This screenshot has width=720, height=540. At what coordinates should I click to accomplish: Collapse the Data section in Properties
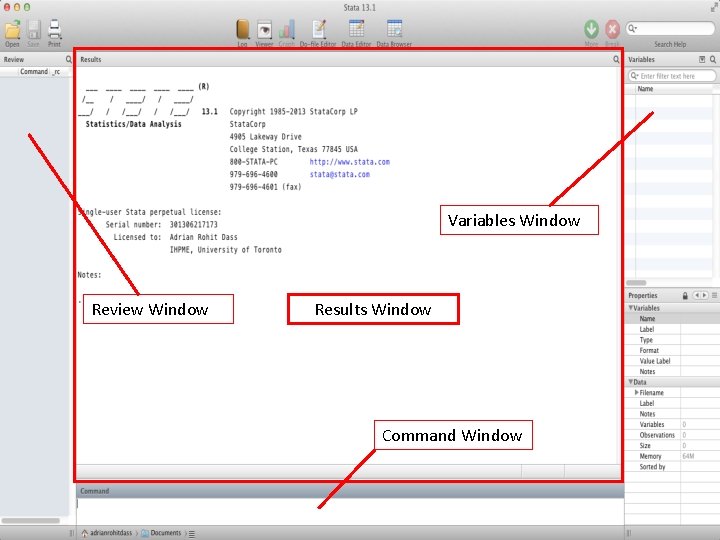pyautogui.click(x=631, y=382)
